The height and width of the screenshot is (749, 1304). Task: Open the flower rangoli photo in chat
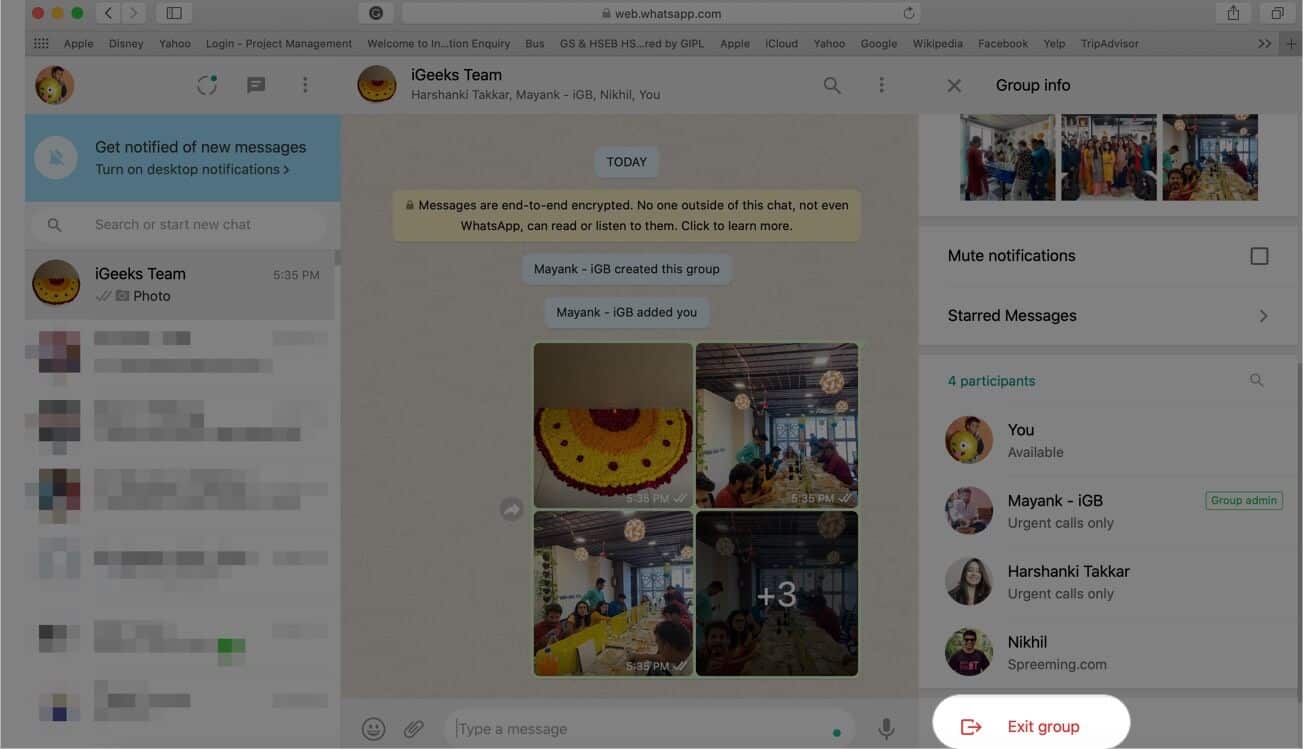click(x=613, y=425)
